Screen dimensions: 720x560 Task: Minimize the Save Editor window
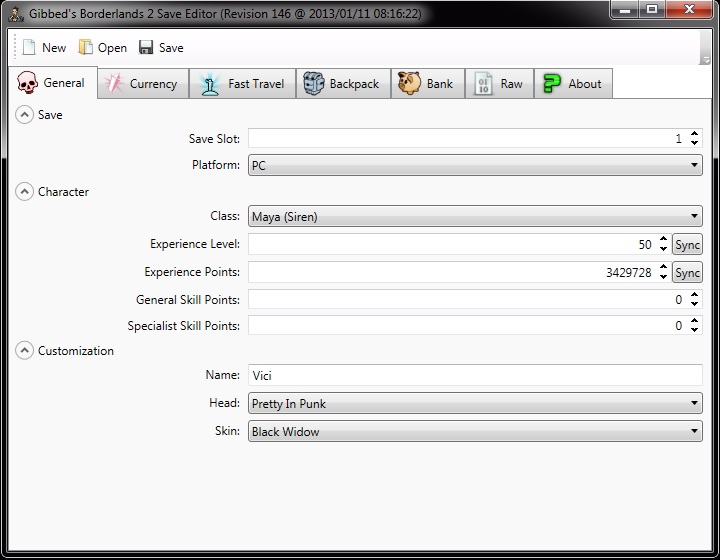click(x=625, y=10)
